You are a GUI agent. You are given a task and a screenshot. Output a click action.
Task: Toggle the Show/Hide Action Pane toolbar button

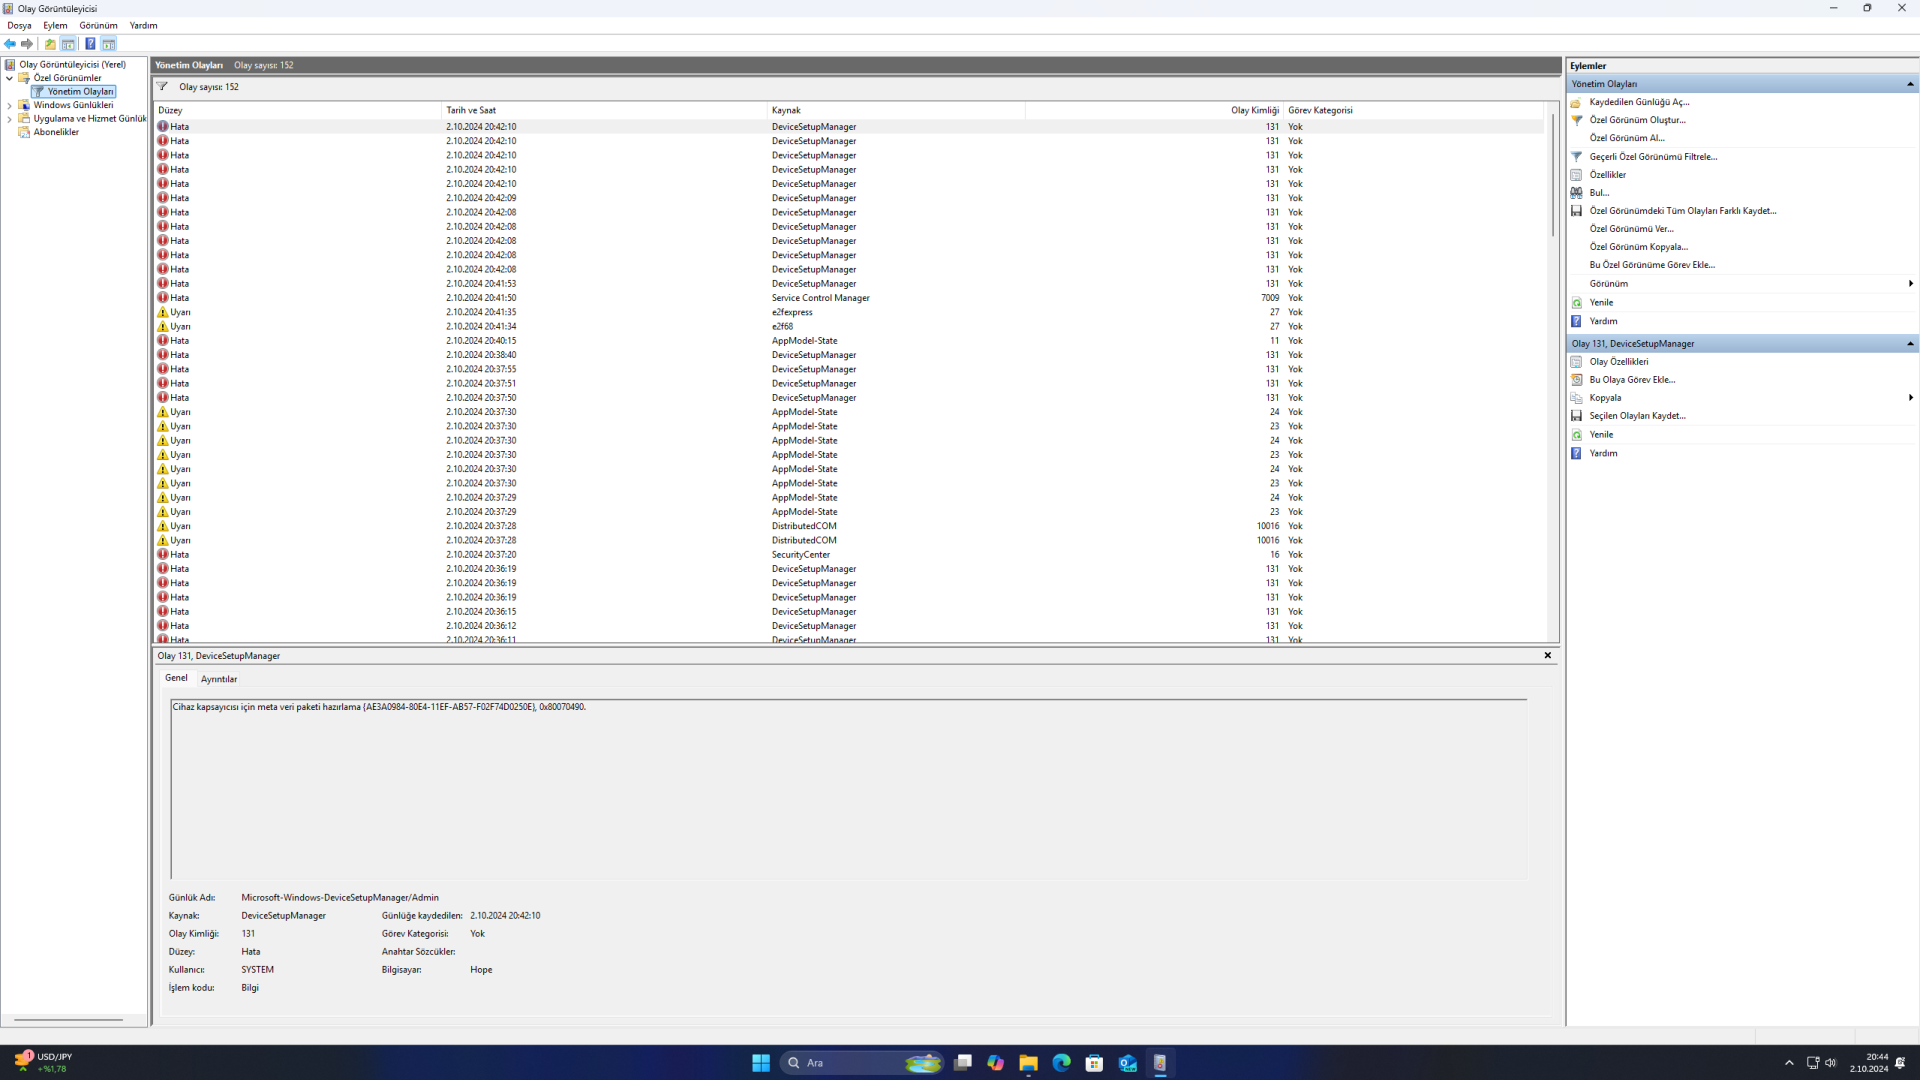pos(109,44)
